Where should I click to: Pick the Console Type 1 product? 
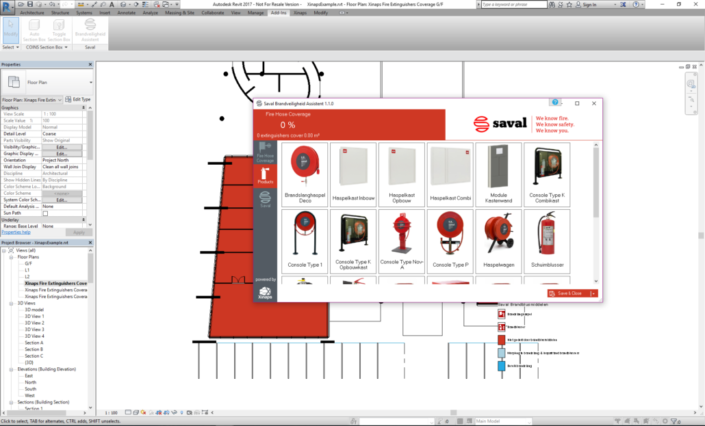point(305,242)
